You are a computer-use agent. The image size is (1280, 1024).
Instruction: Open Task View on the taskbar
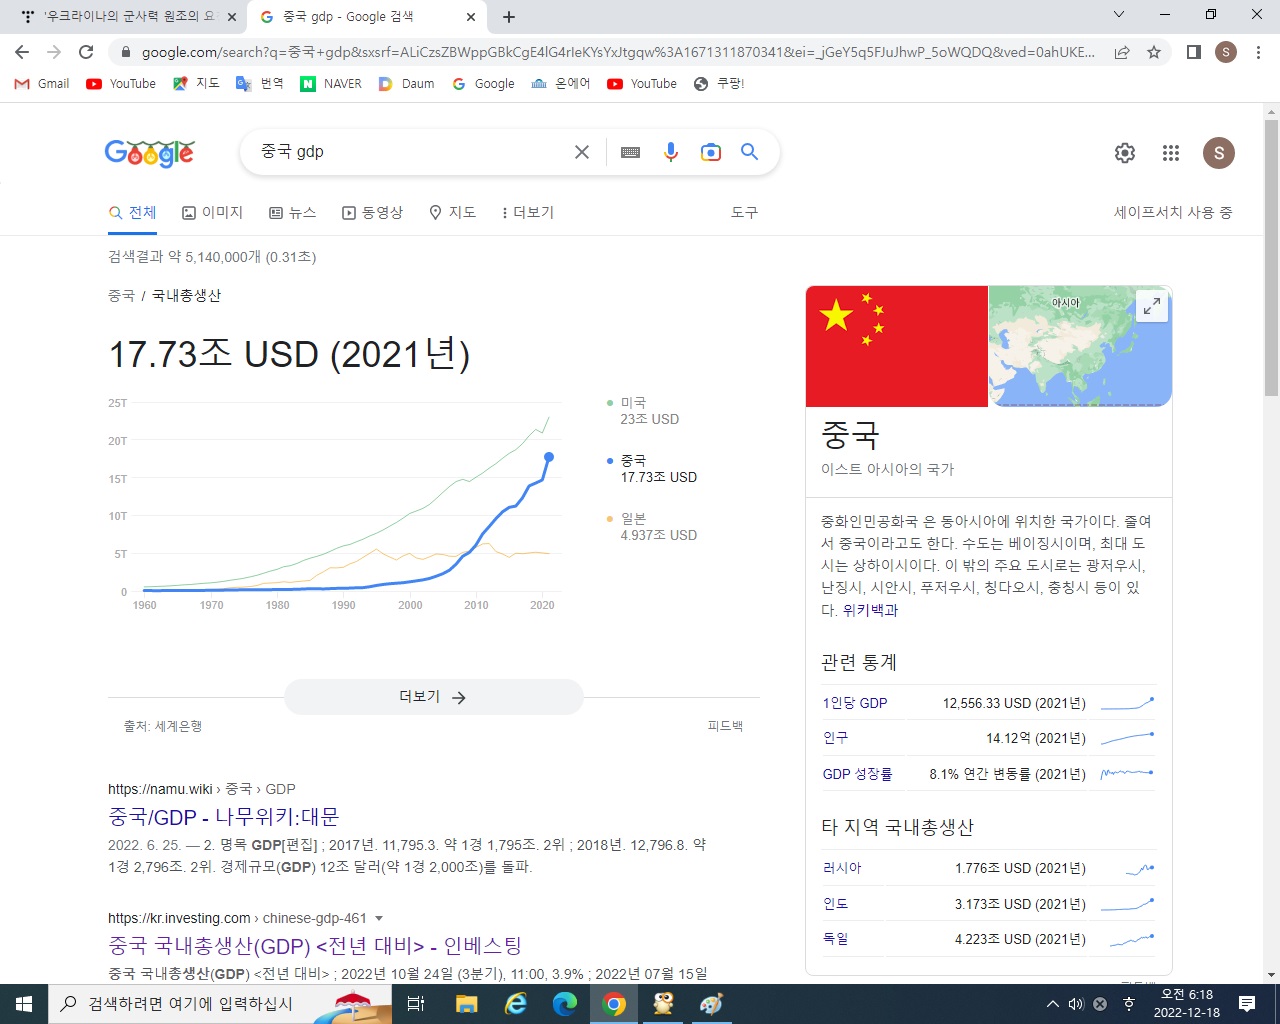[416, 1004]
